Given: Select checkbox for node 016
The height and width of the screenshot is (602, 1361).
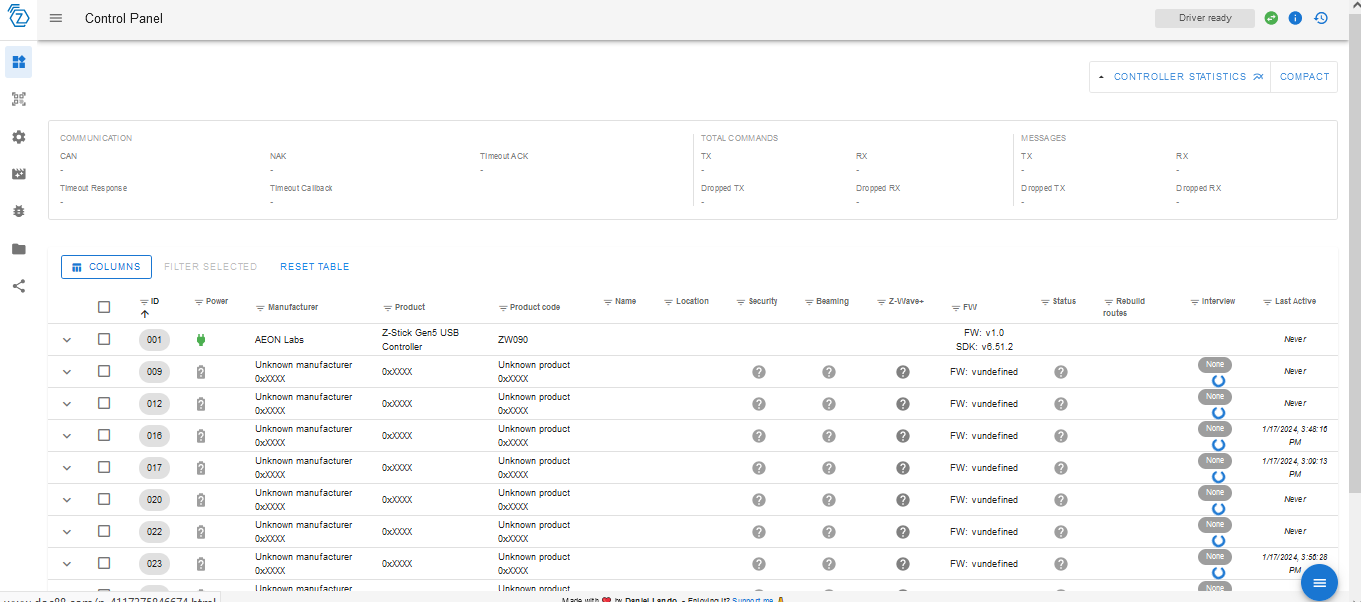Looking at the screenshot, I should click(x=104, y=436).
